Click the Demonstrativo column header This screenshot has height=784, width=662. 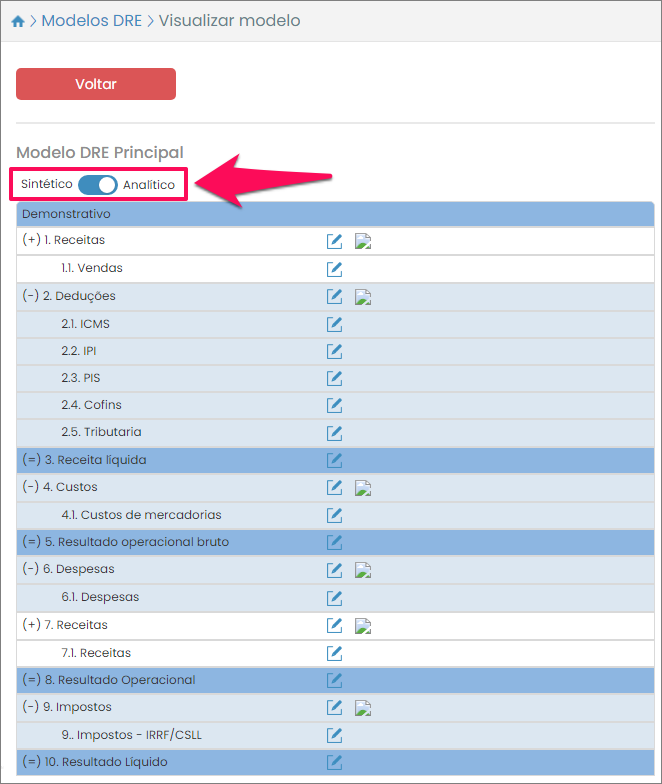(66, 214)
